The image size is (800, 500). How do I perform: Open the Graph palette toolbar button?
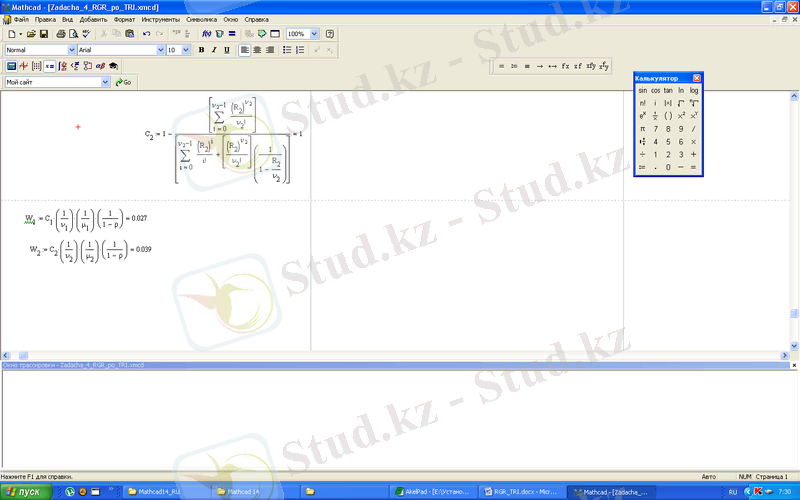click(24, 66)
